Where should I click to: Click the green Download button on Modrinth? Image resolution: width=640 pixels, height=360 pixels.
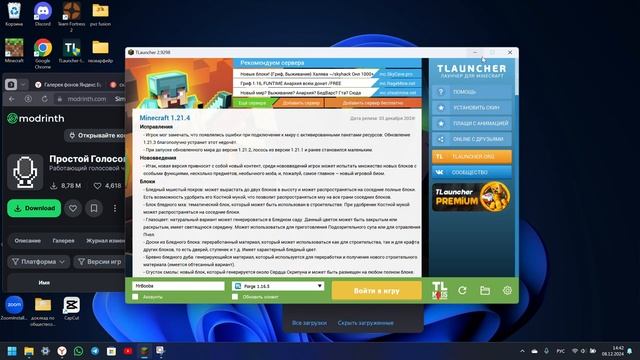tap(34, 208)
